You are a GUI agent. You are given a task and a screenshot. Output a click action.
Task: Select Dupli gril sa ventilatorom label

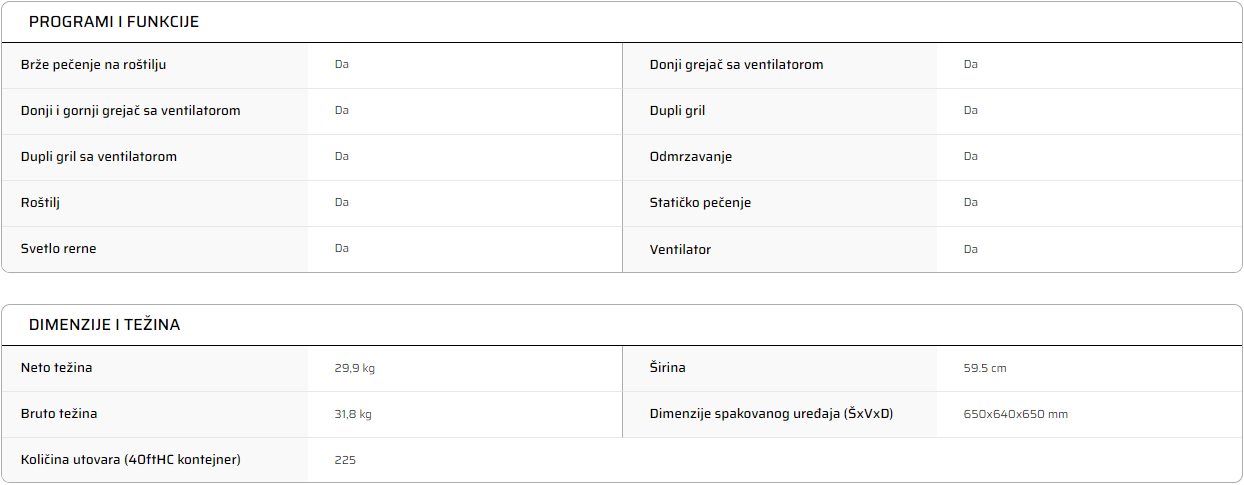pos(99,157)
